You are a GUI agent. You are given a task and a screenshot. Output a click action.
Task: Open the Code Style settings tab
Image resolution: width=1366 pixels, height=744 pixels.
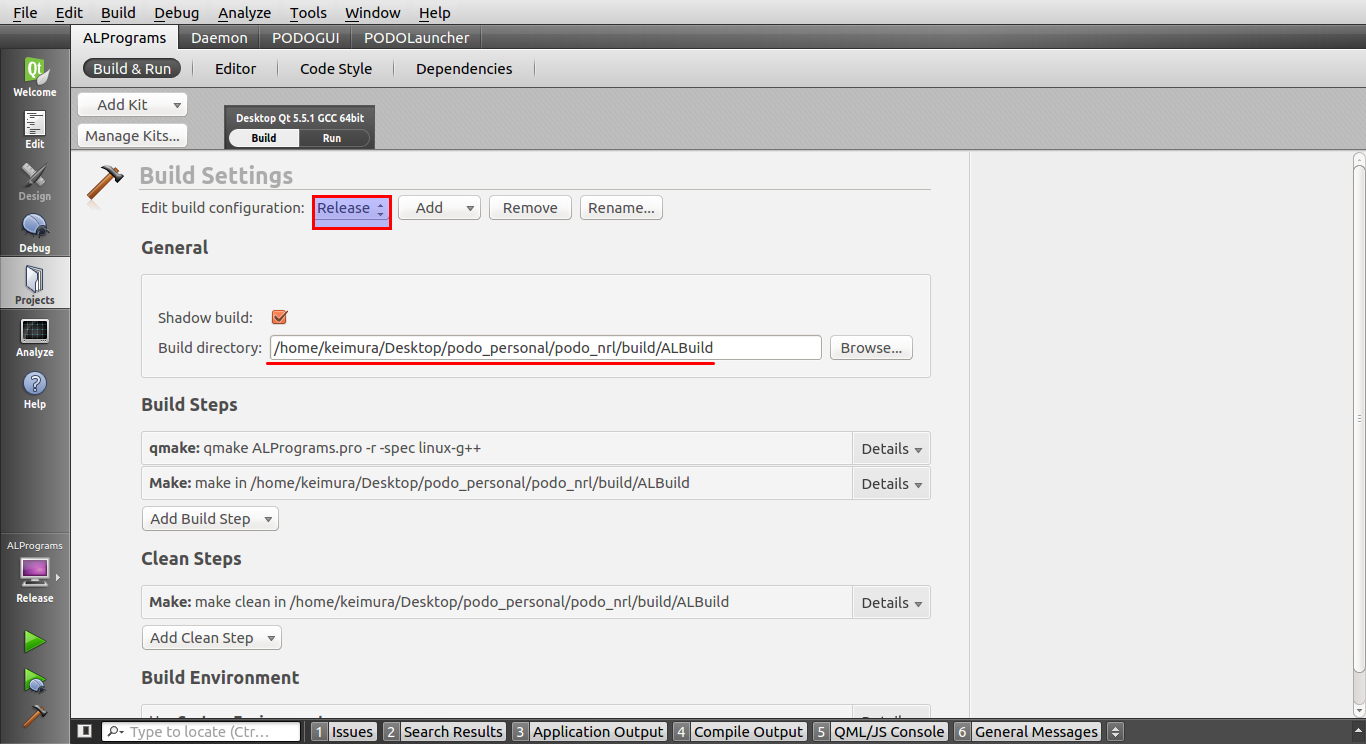pyautogui.click(x=336, y=69)
